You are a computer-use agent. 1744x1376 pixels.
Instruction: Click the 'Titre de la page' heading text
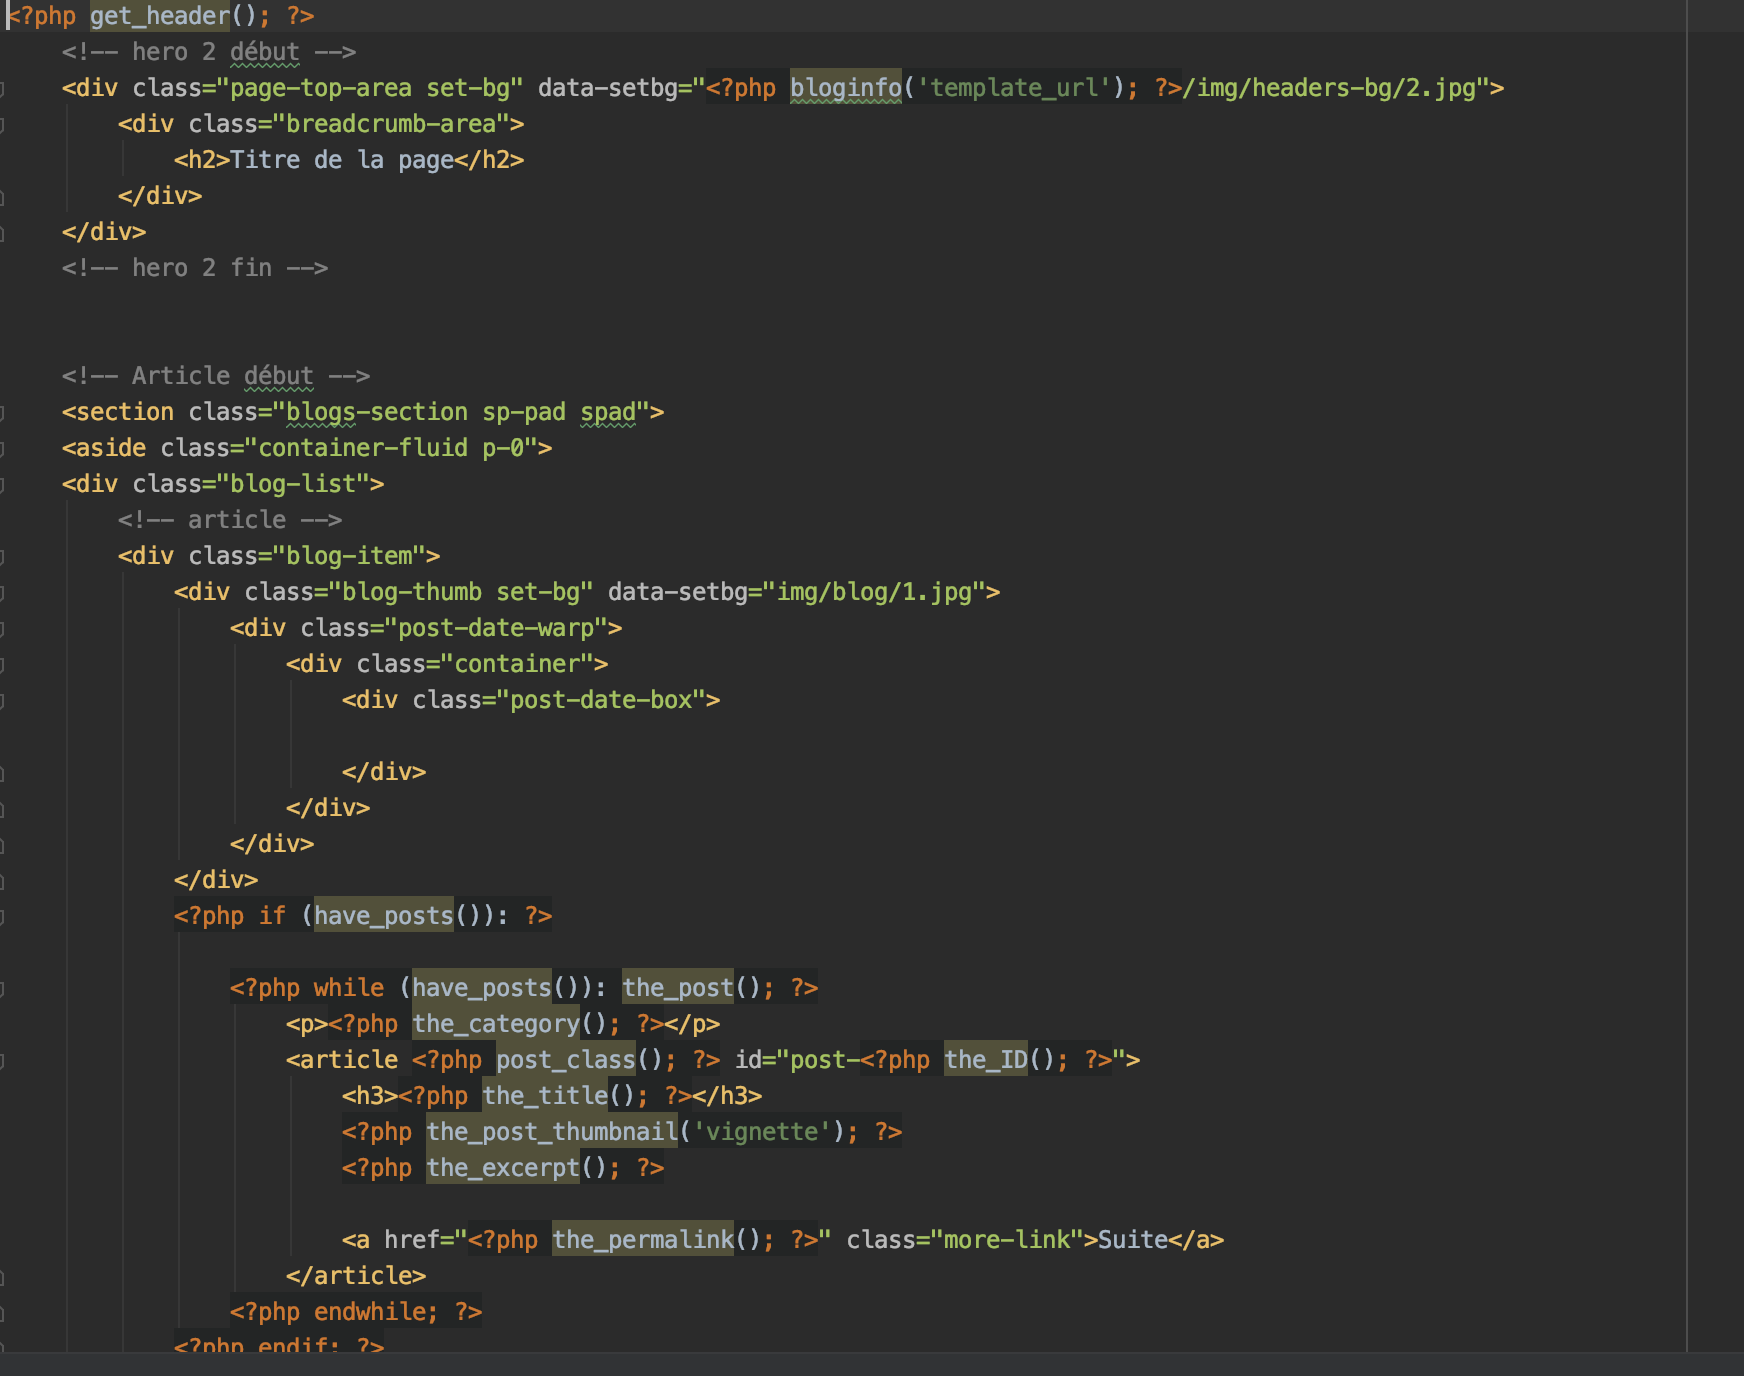point(341,160)
